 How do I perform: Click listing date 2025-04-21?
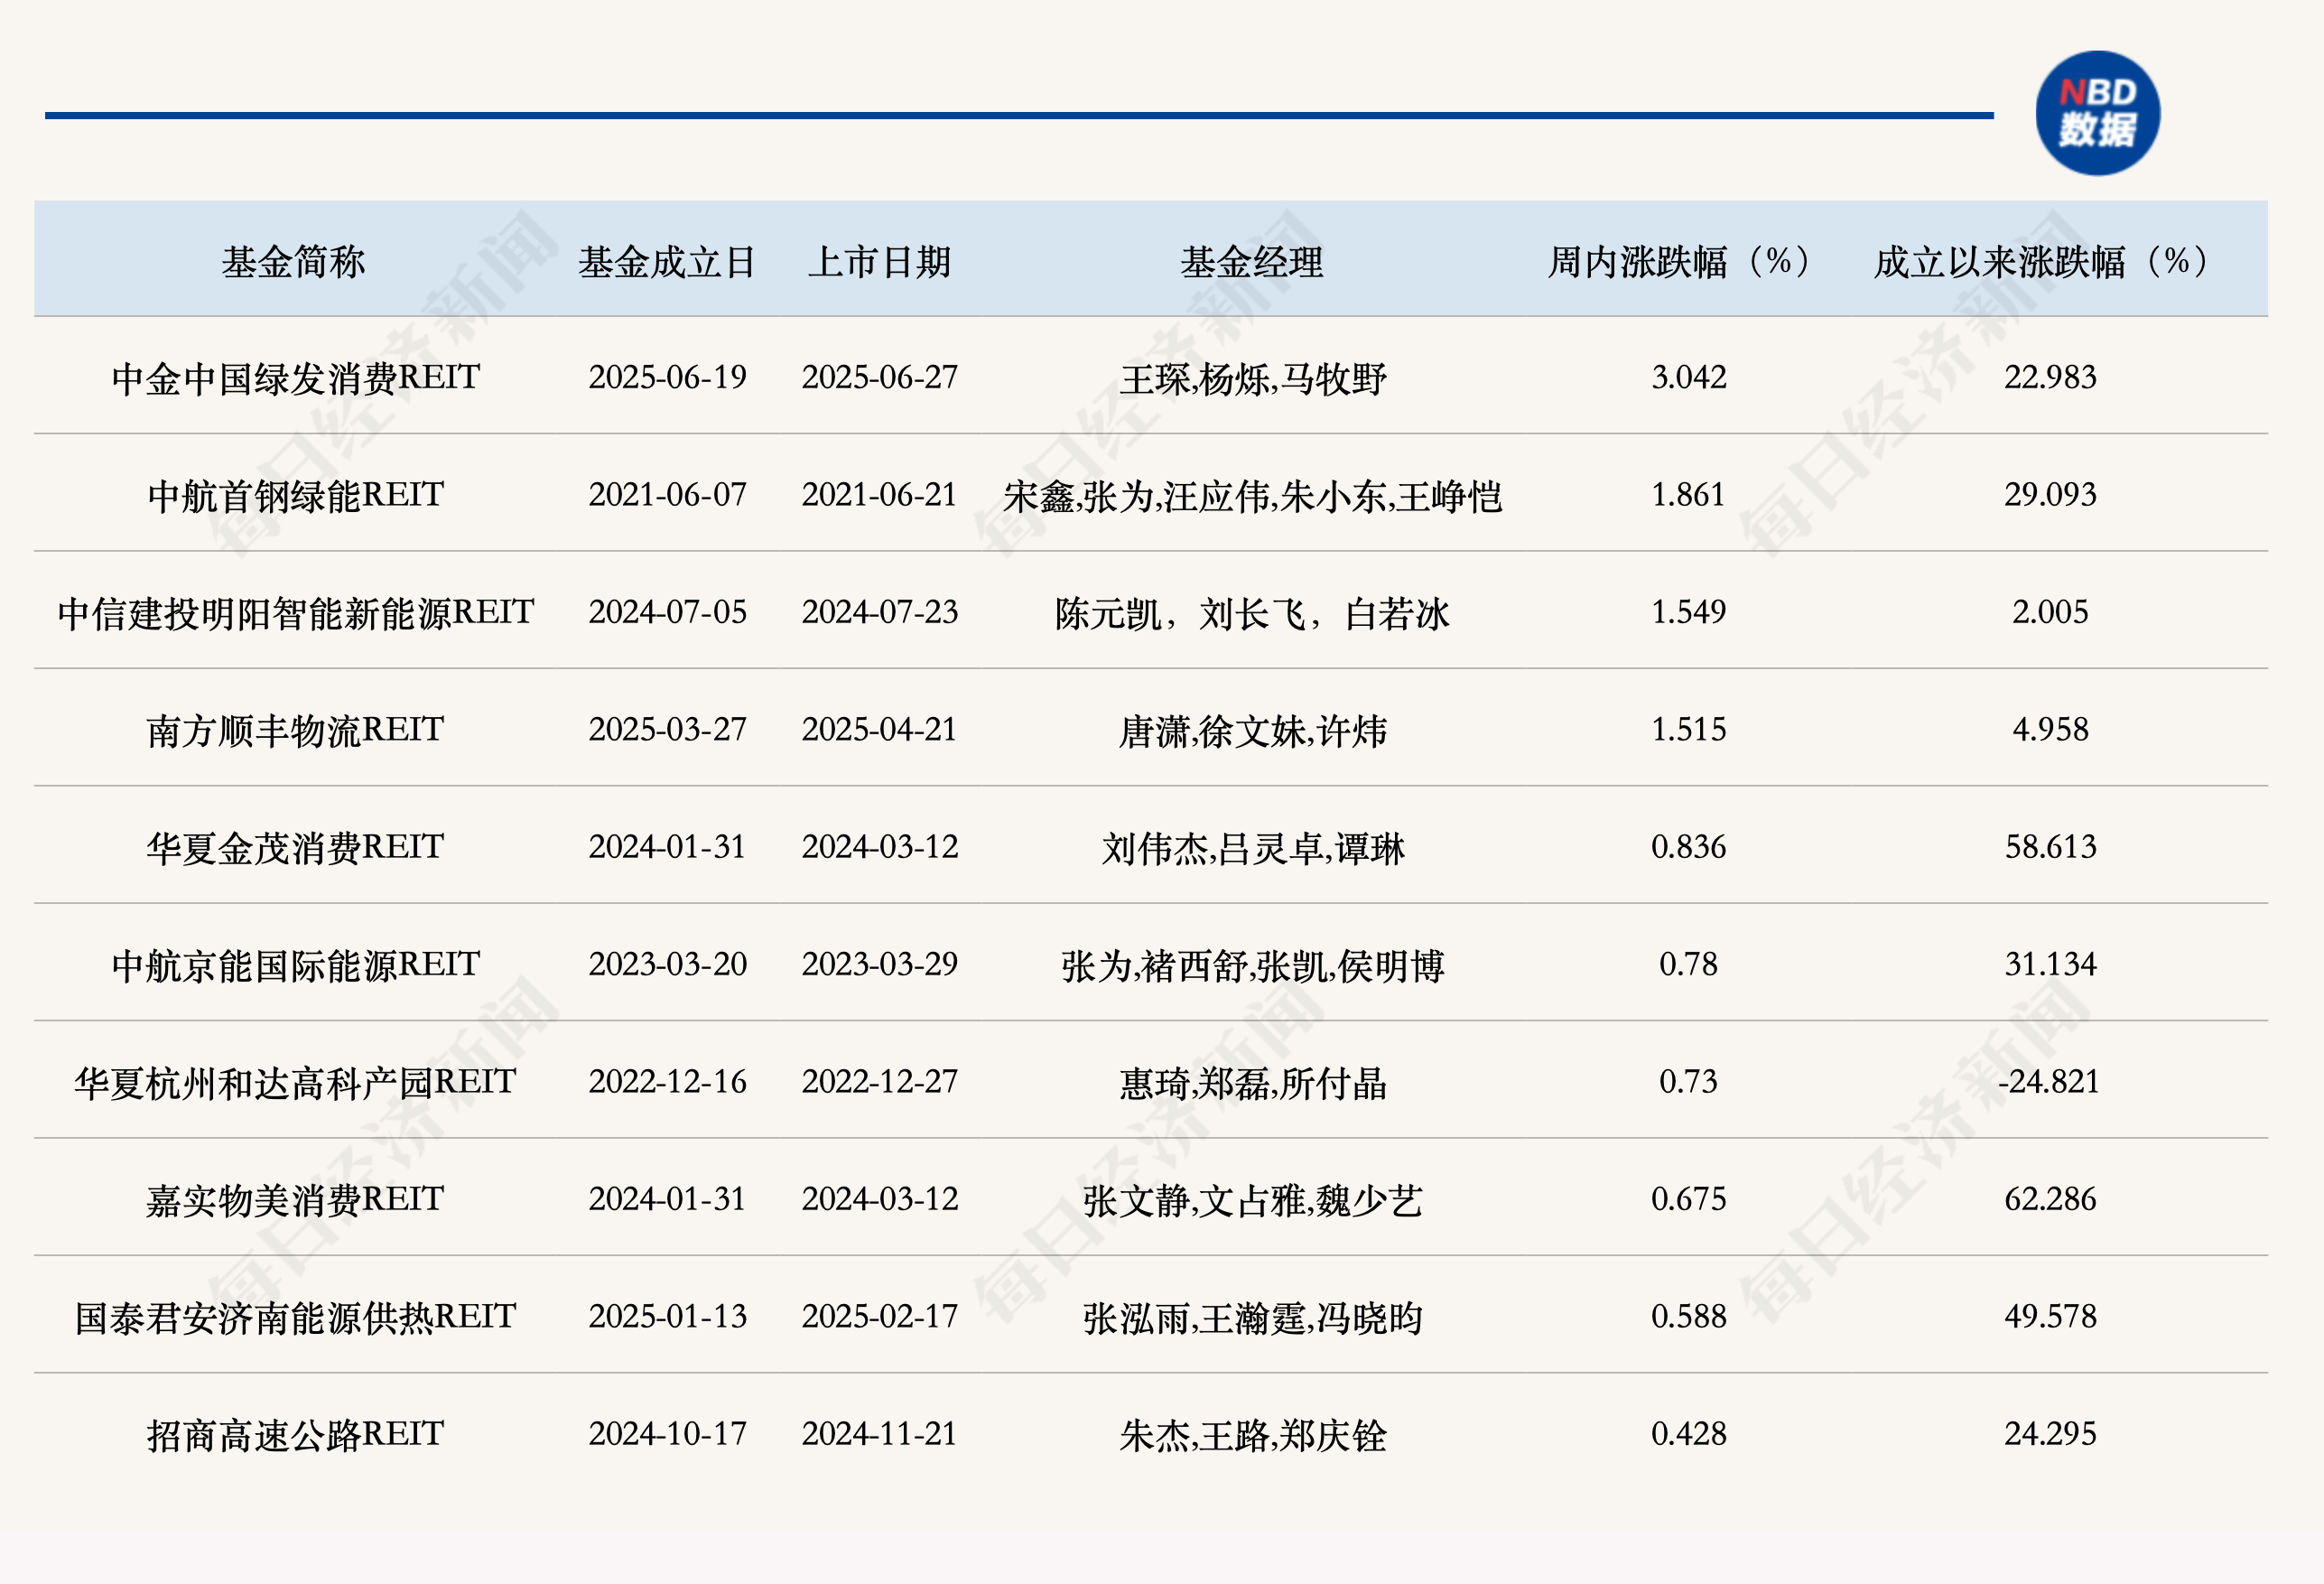(x=880, y=729)
